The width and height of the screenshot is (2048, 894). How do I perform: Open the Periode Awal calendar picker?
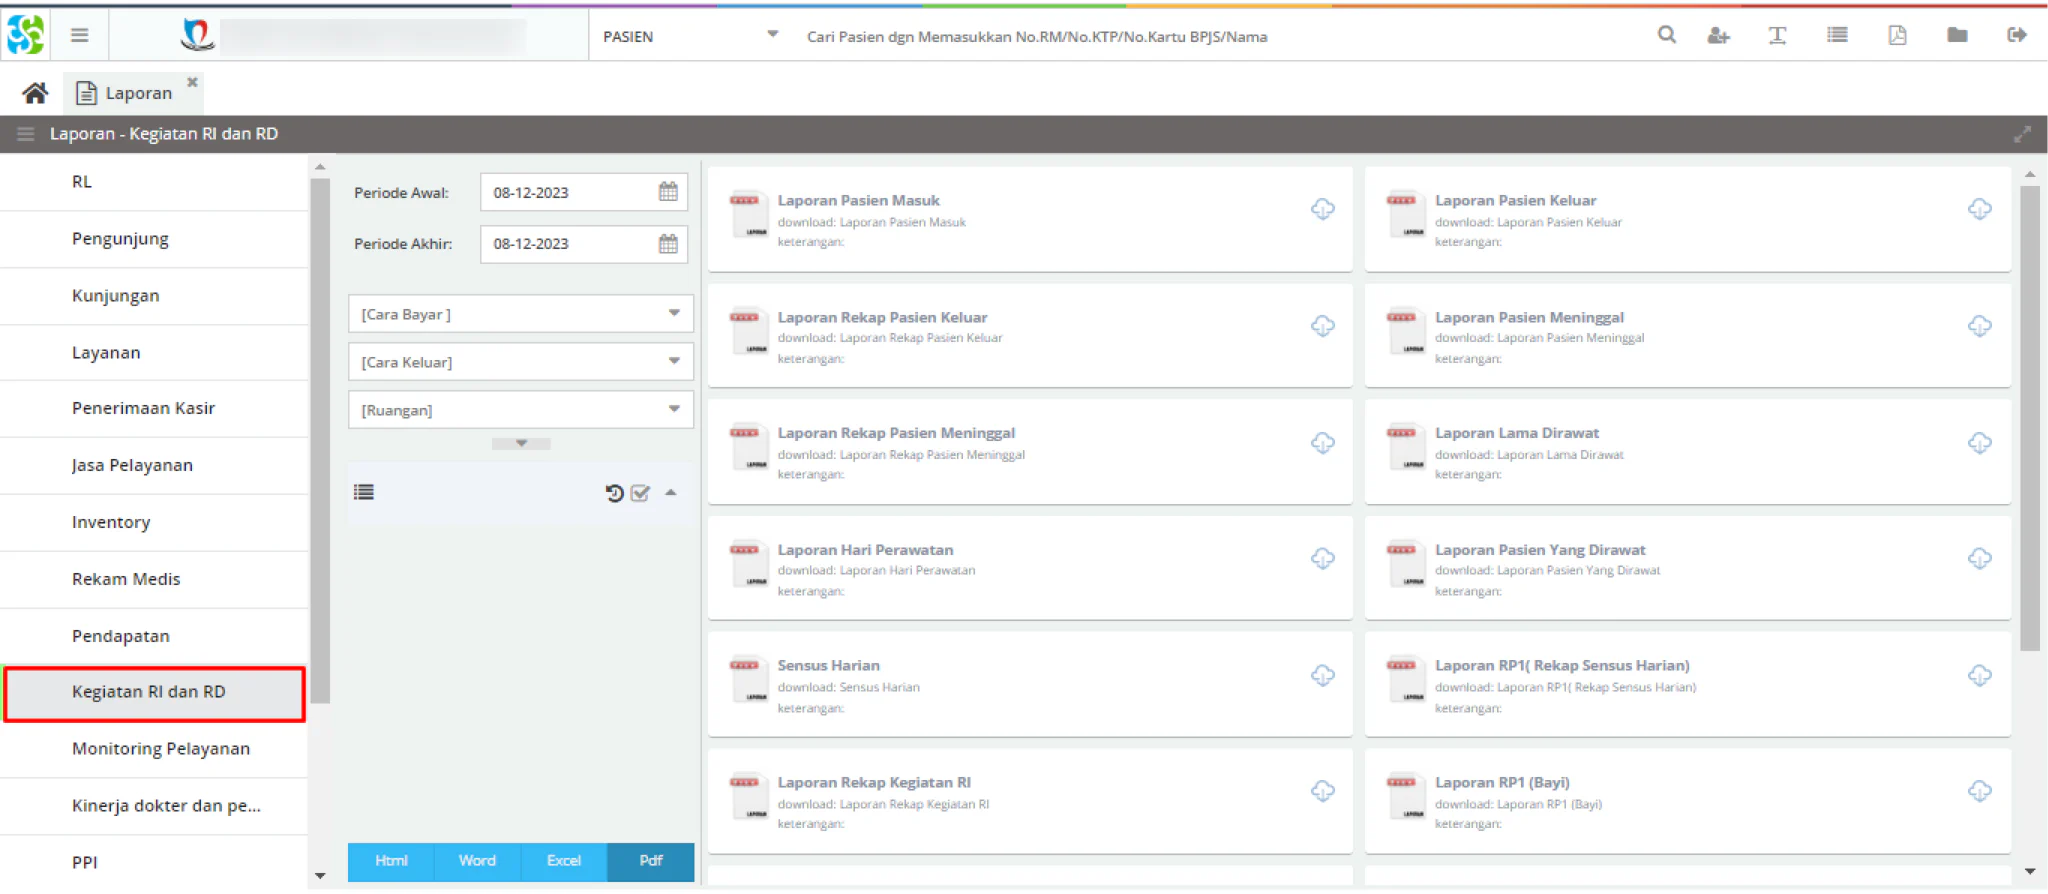point(668,192)
